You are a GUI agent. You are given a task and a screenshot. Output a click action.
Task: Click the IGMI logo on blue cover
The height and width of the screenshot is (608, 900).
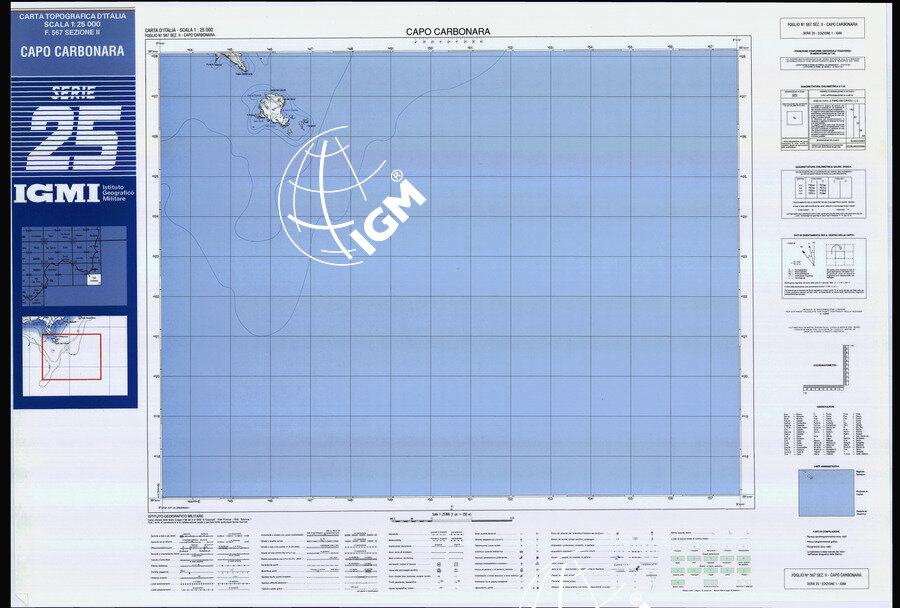[x=56, y=192]
